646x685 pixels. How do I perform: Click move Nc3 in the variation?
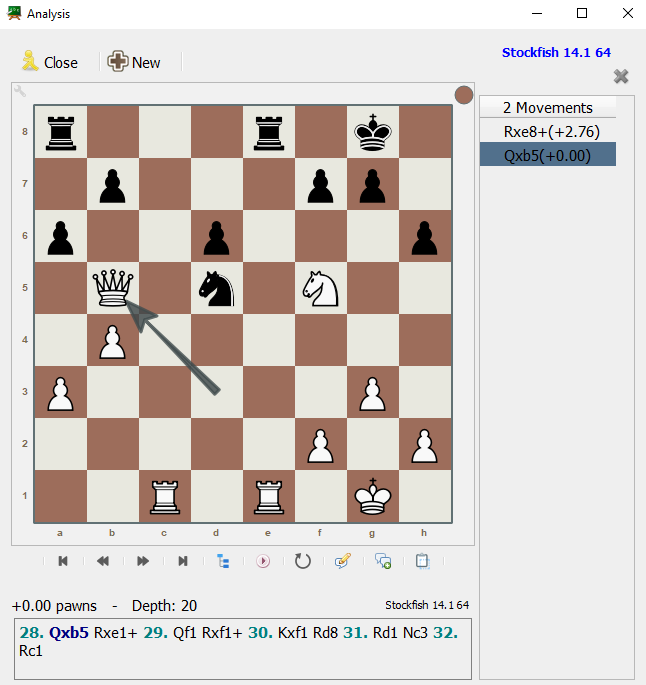pyautogui.click(x=415, y=633)
